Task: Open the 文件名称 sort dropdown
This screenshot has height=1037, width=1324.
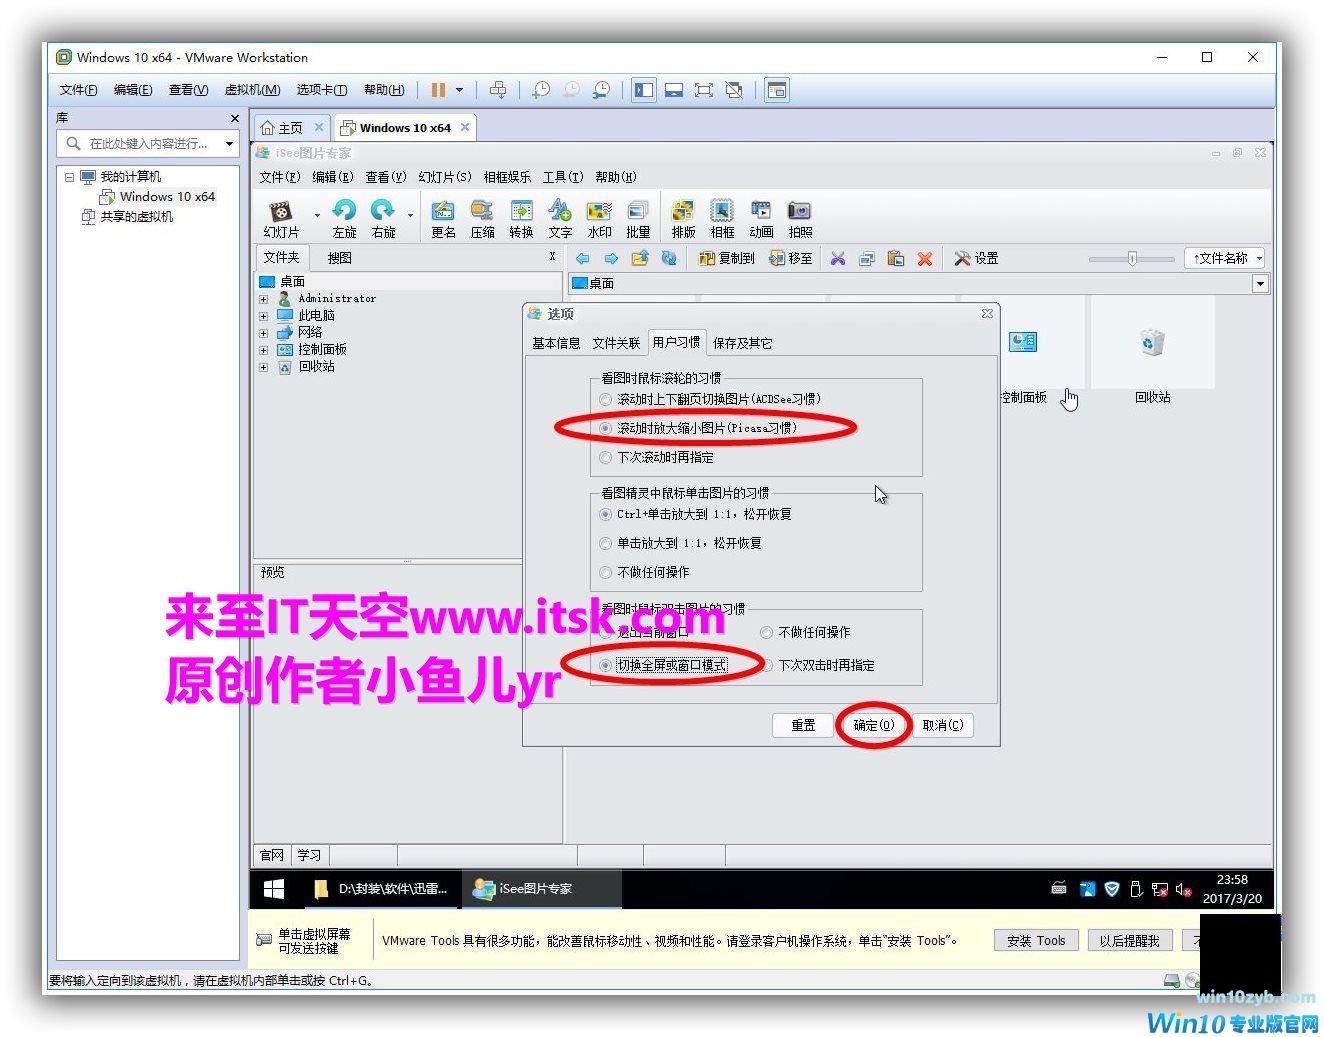Action: (x=1225, y=258)
